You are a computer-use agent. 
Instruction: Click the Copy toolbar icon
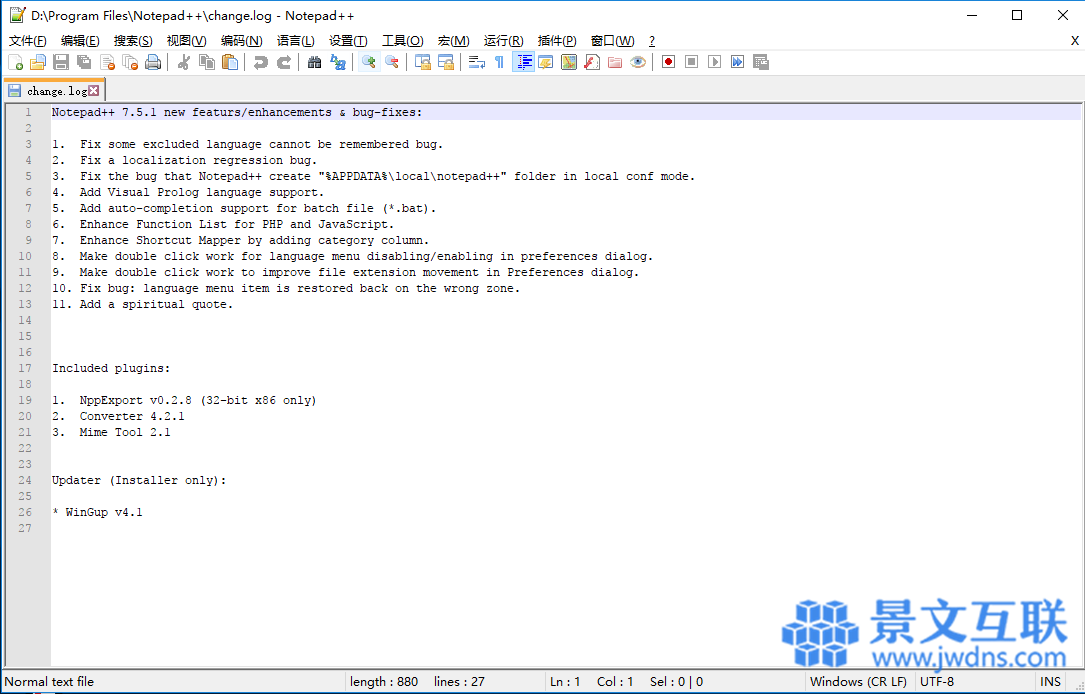click(x=206, y=62)
